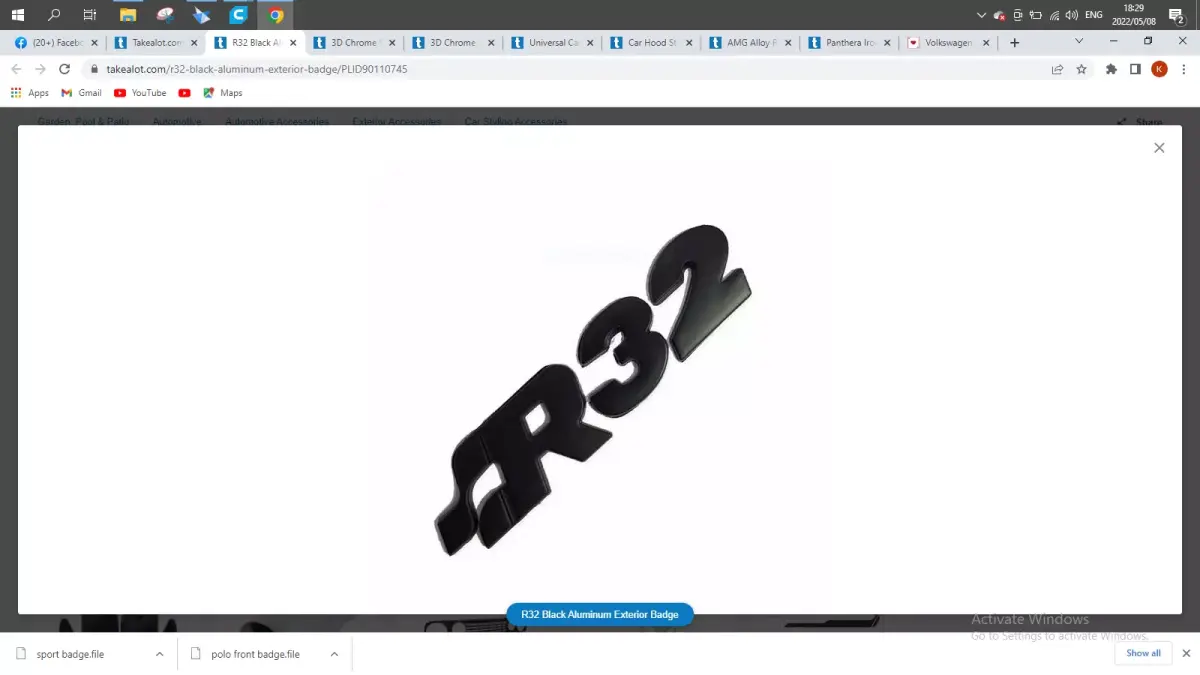Switch the ENG input language
This screenshot has height=675, width=1200.
point(1094,15)
